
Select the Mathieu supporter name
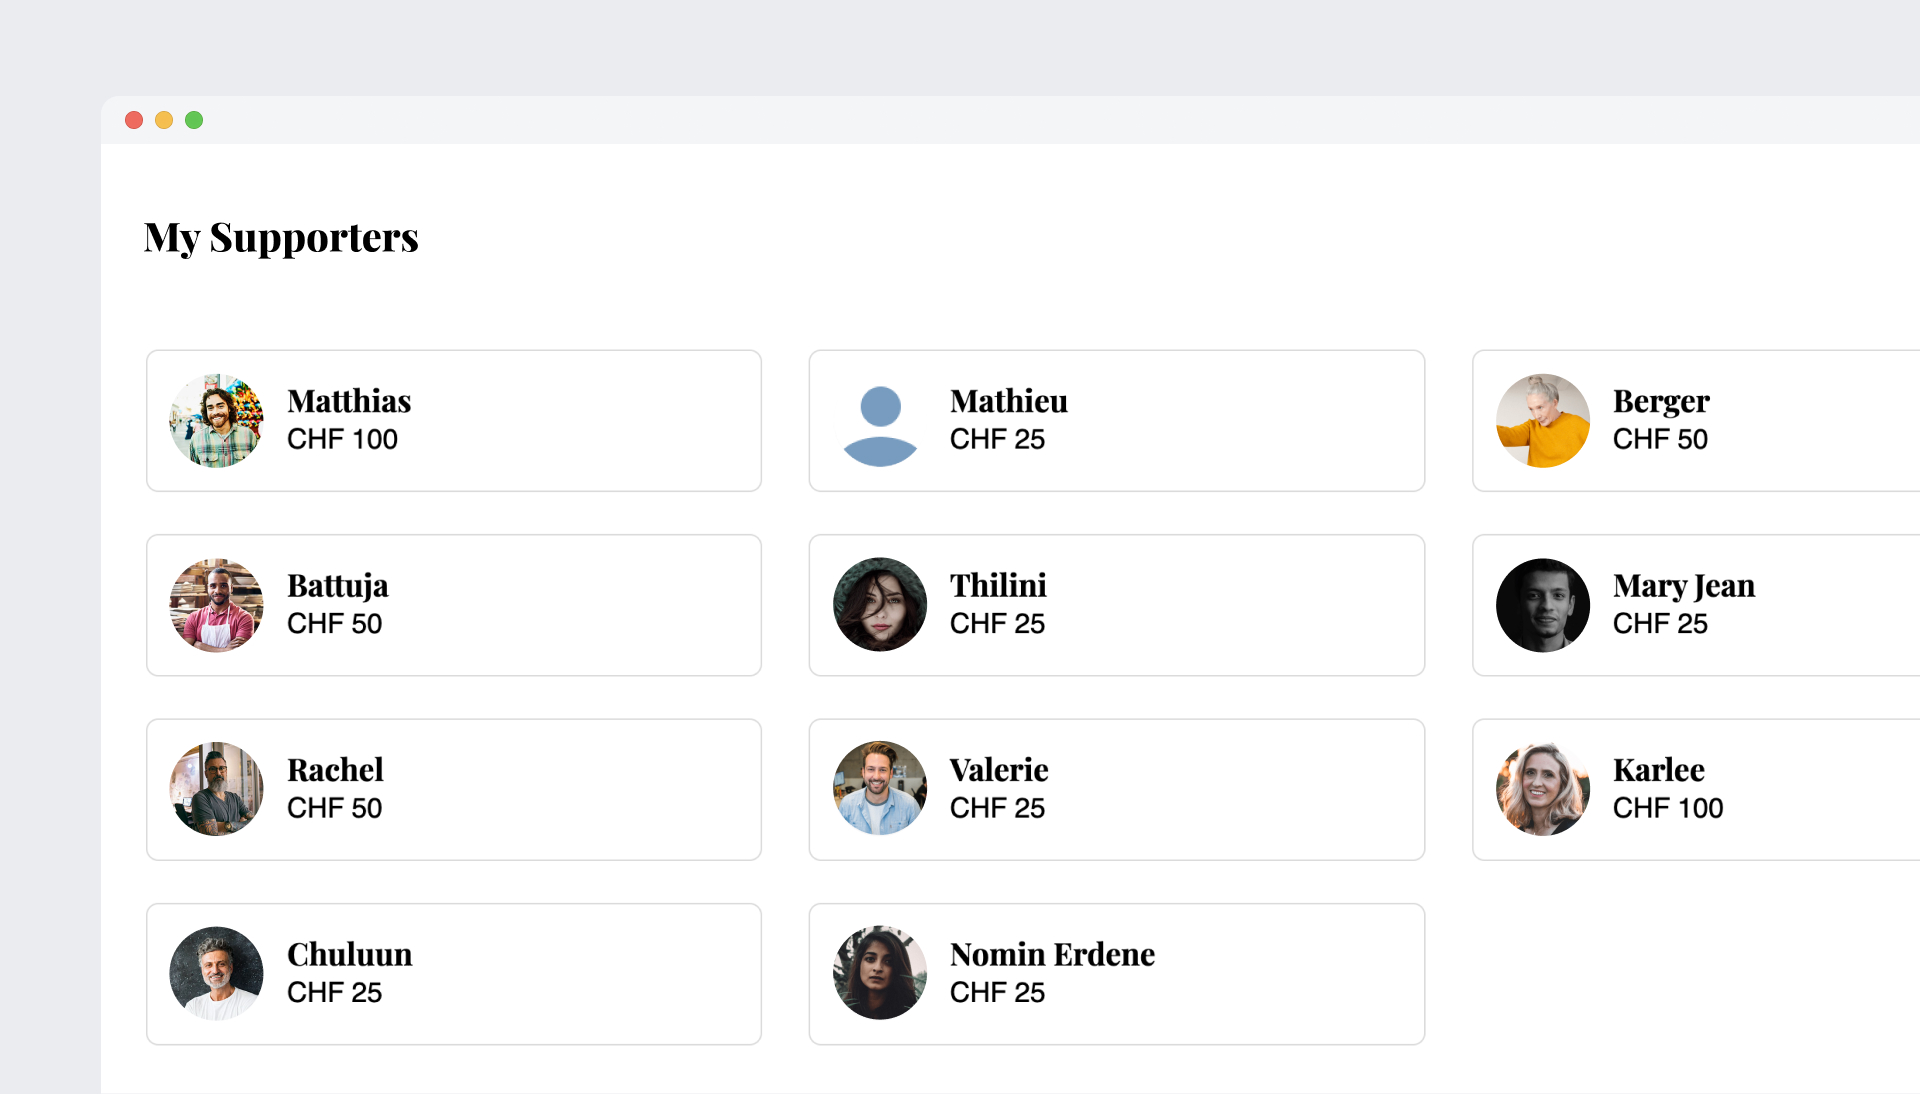(x=1008, y=401)
